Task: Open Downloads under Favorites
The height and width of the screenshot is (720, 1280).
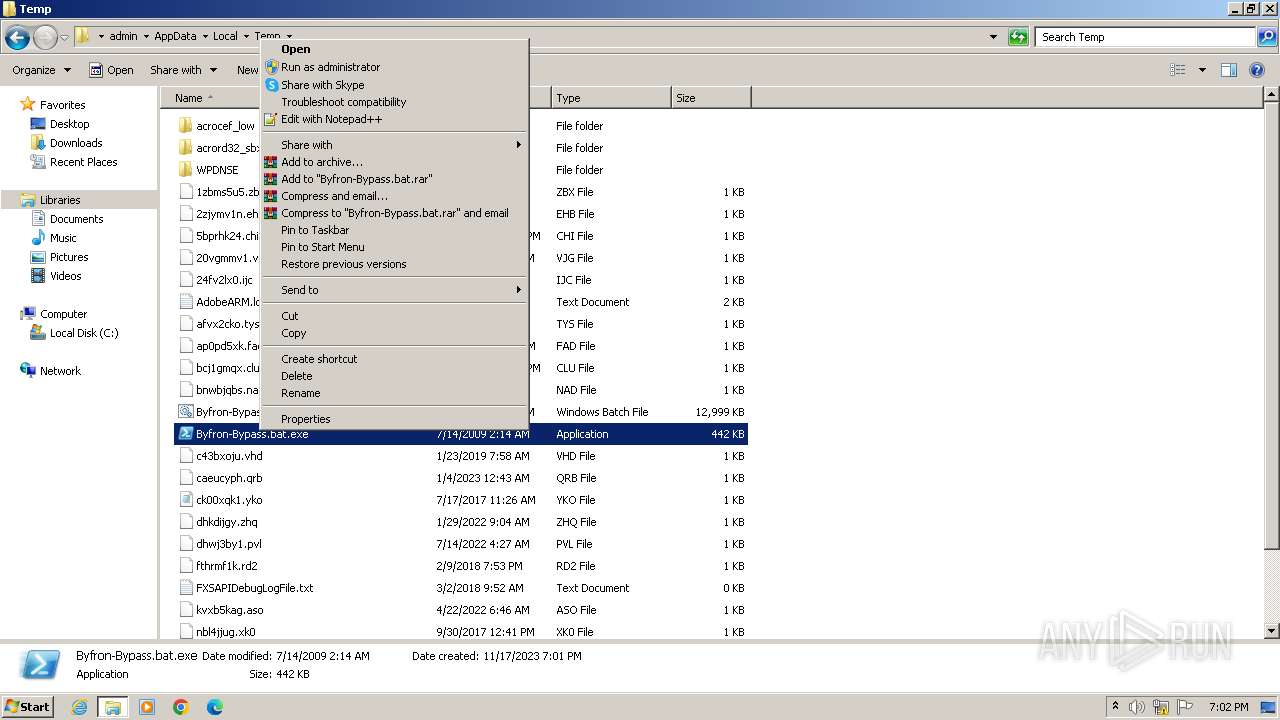Action: coord(76,143)
